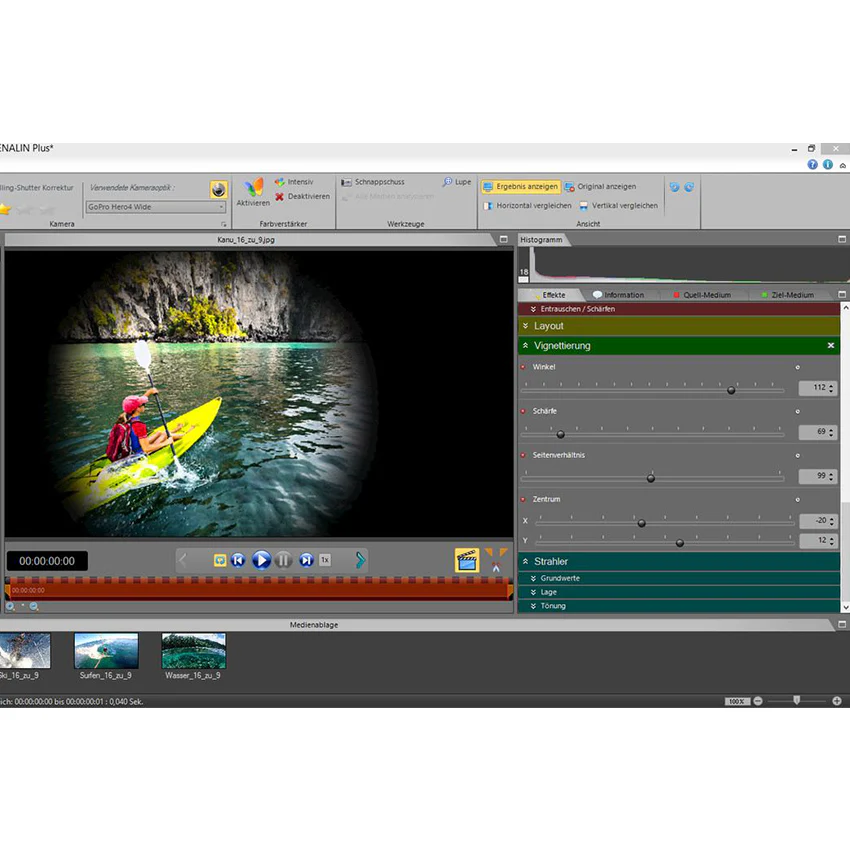
Task: Open the blue info icon
Action: coord(828,164)
